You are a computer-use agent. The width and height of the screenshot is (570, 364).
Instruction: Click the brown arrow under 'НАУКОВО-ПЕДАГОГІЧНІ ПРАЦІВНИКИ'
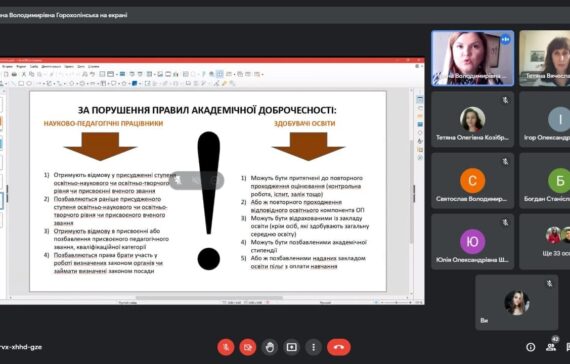tap(100, 146)
